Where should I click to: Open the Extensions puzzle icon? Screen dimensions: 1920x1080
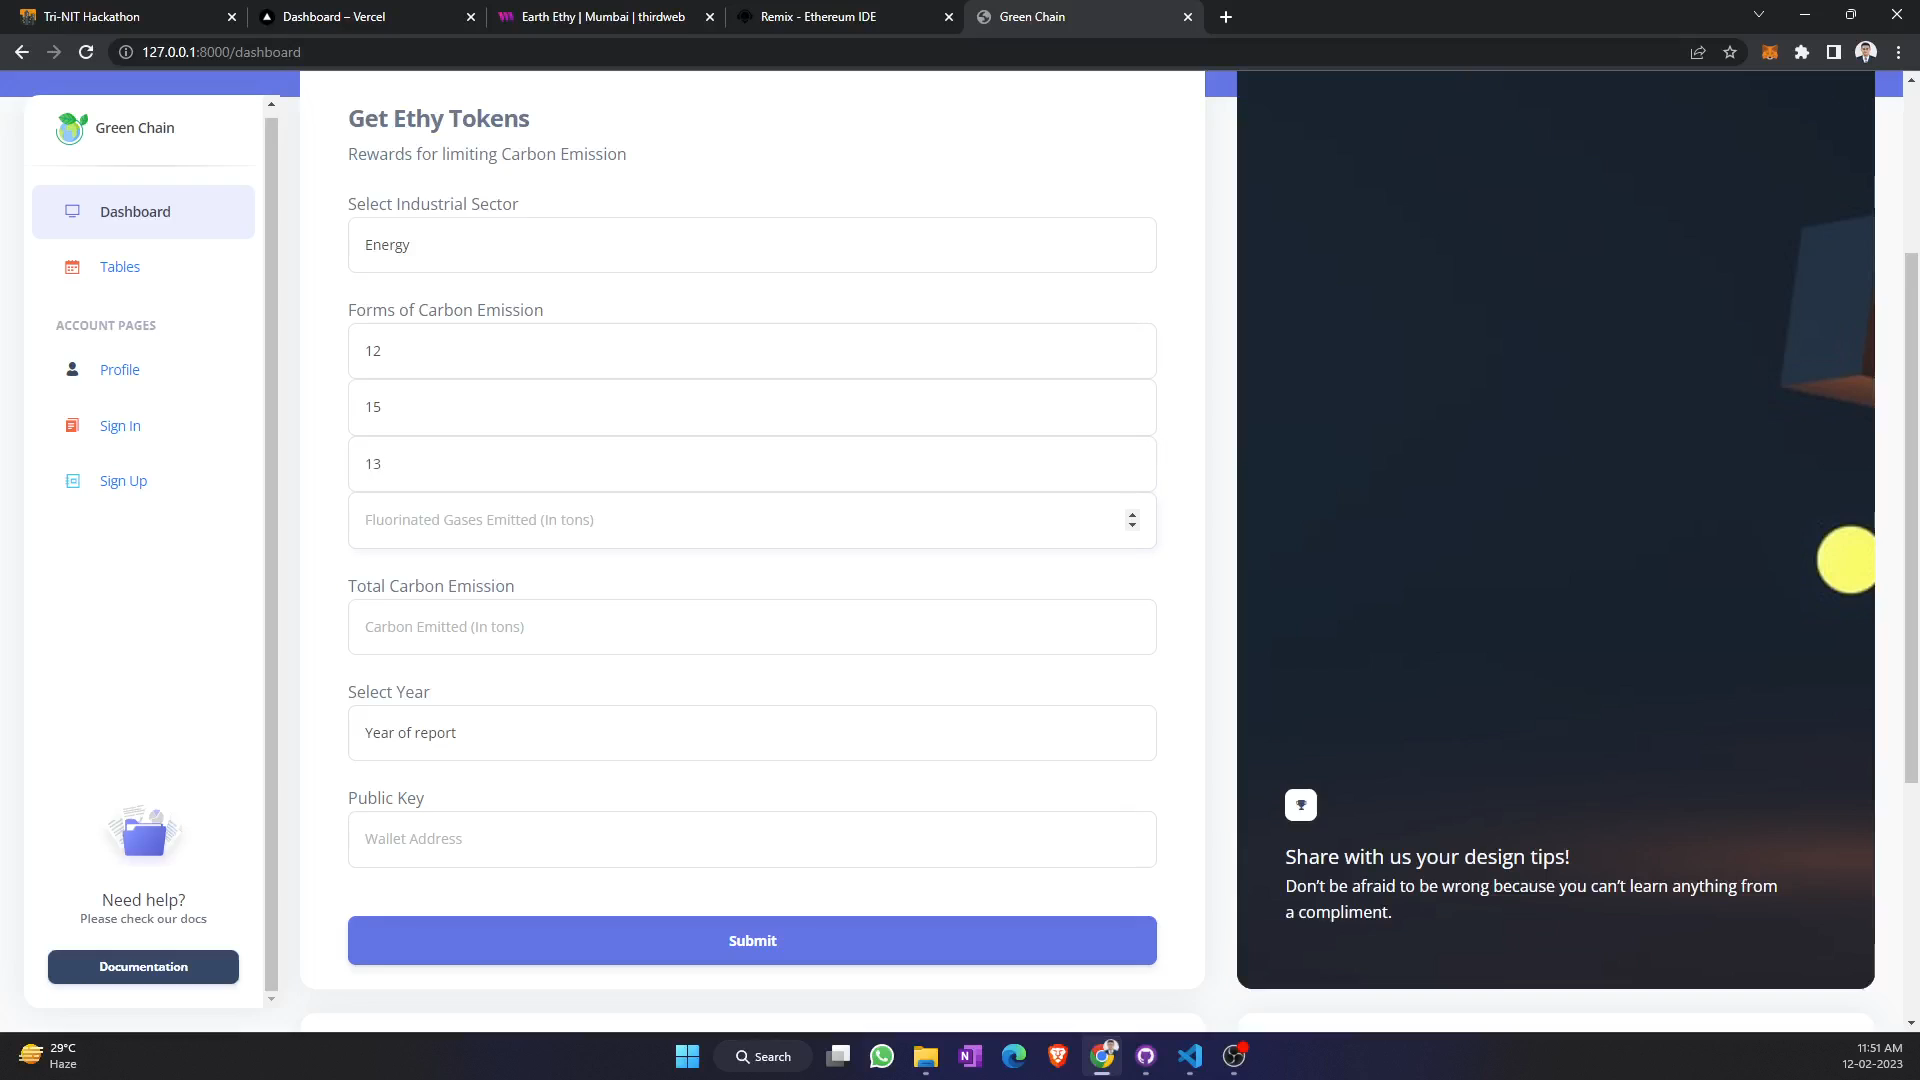(x=1801, y=52)
